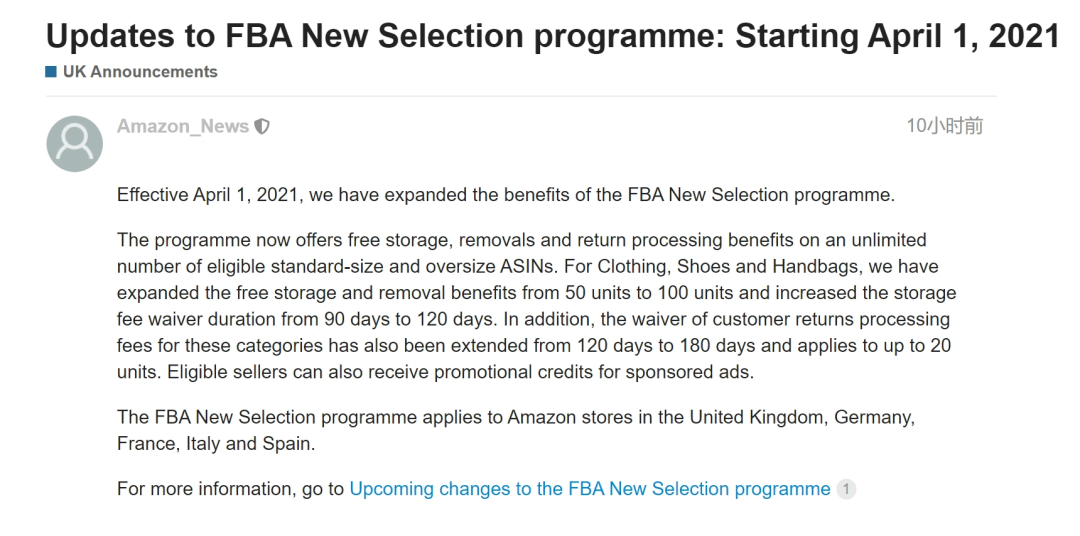1080x536 pixels.
Task: Click the line France, Italy and Spain
Action: pyautogui.click(x=216, y=444)
